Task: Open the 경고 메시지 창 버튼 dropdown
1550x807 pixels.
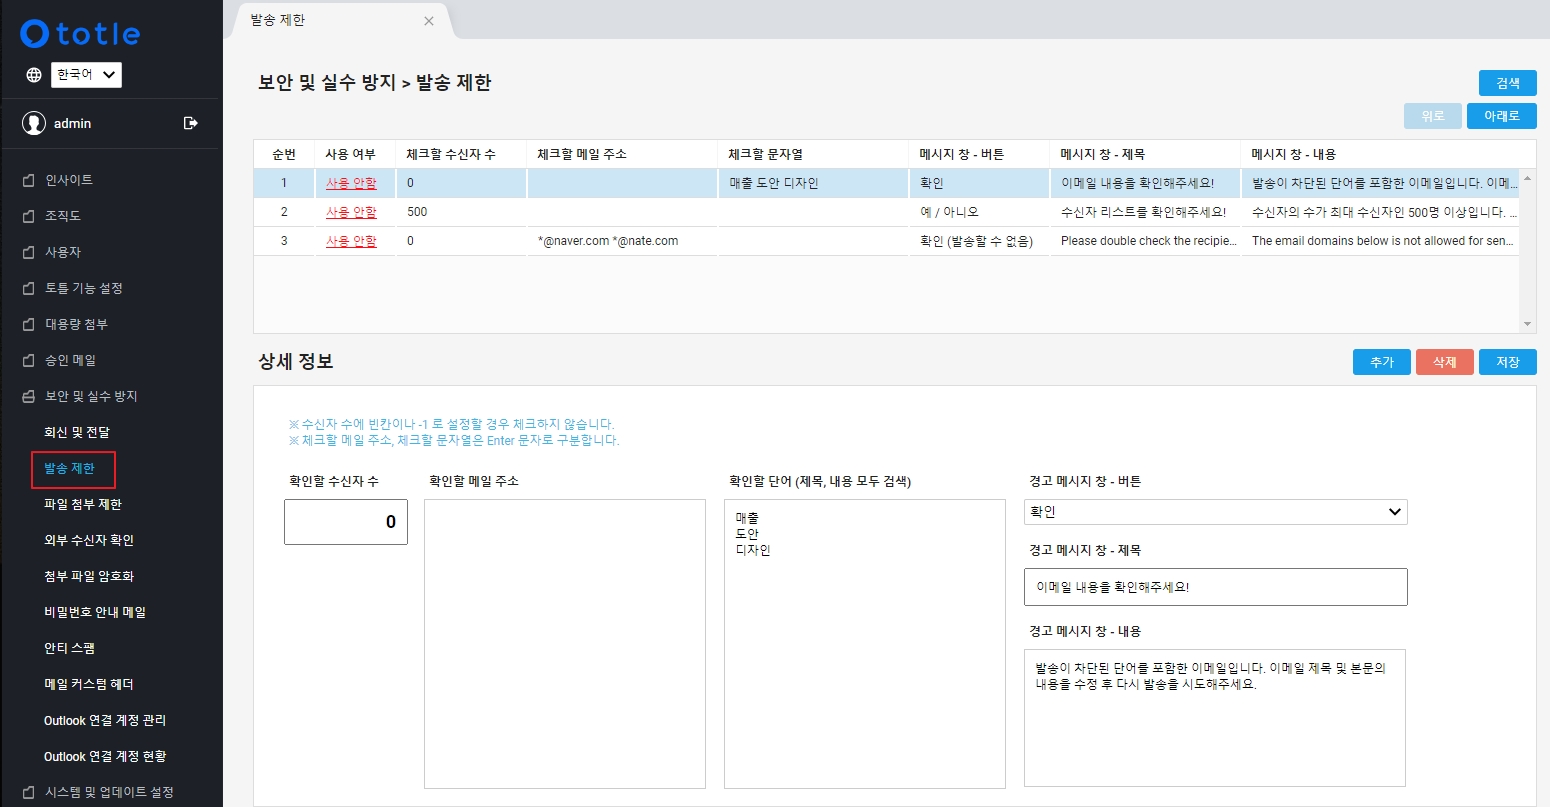Action: (x=1215, y=512)
